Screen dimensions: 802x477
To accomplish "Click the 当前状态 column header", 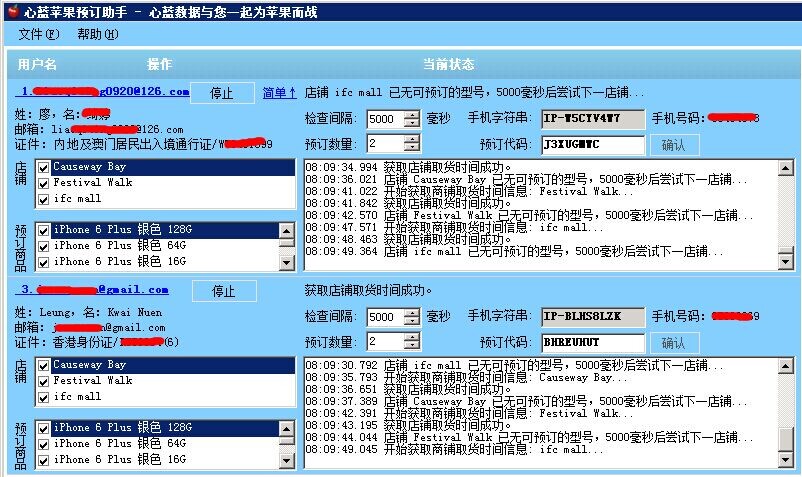I will [x=448, y=64].
